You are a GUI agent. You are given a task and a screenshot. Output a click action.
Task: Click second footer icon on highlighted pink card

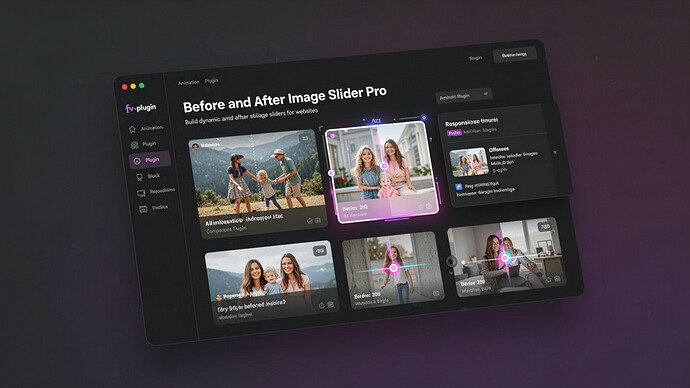pyautogui.click(x=429, y=206)
